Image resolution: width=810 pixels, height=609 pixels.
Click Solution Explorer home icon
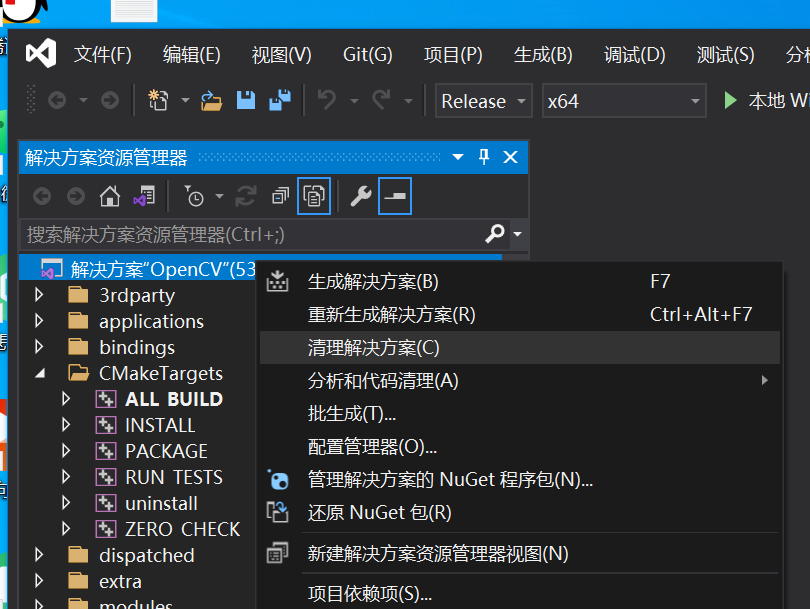click(x=110, y=196)
